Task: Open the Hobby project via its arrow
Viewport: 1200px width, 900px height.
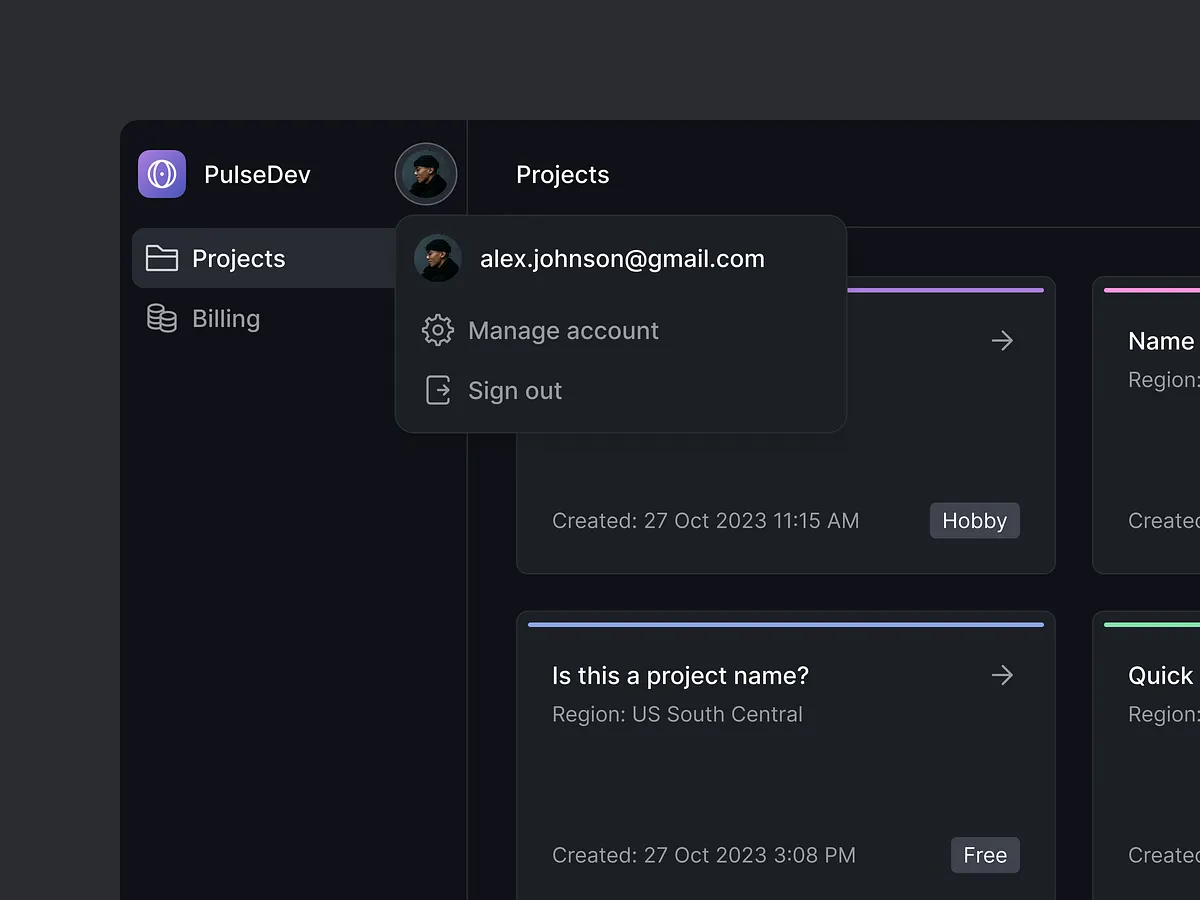Action: 1002,341
